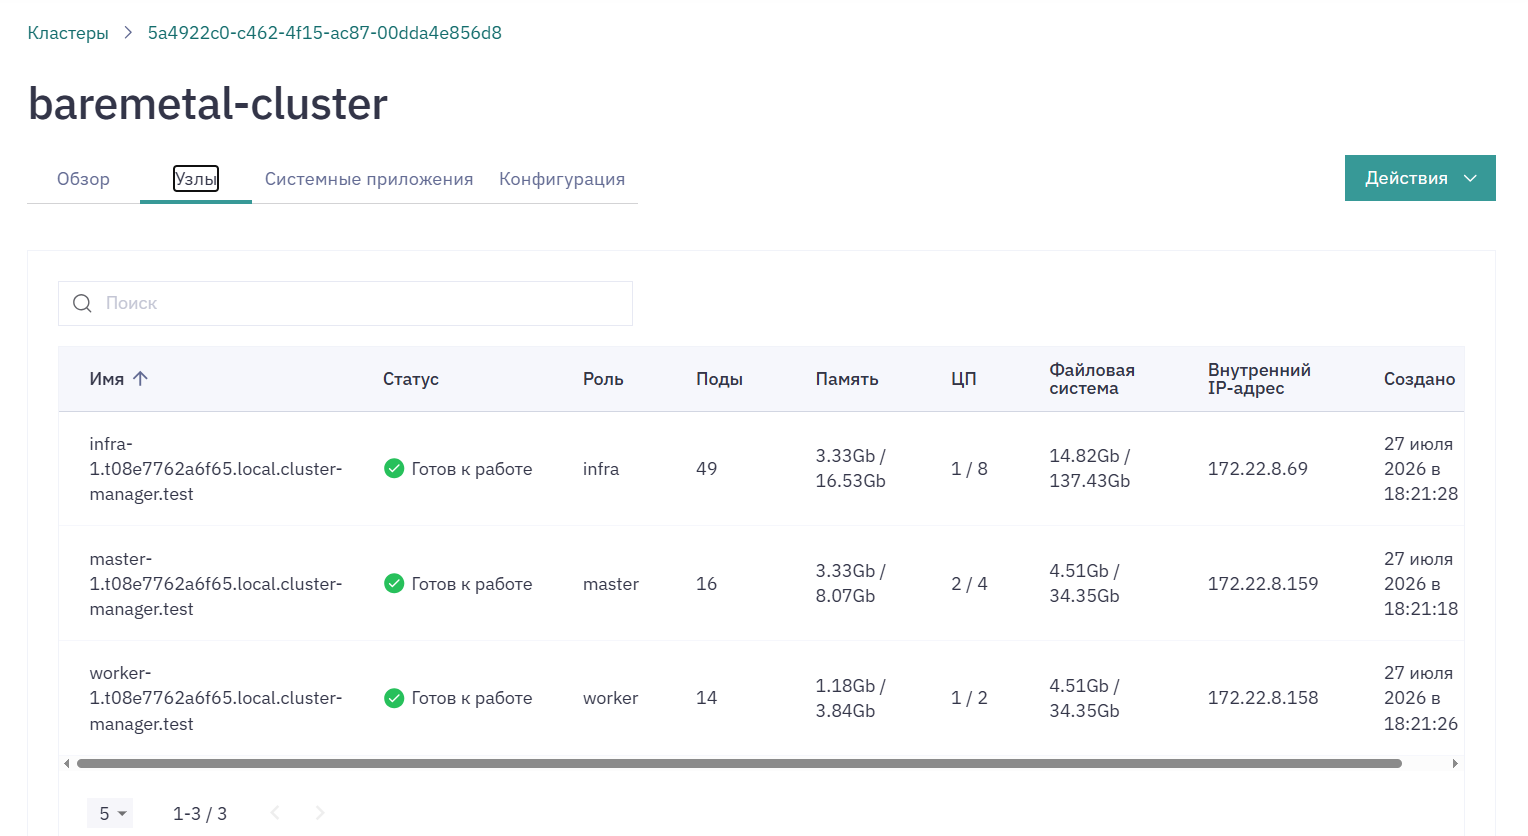Go to the next page arrow
This screenshot has height=836, width=1528.
click(x=320, y=813)
